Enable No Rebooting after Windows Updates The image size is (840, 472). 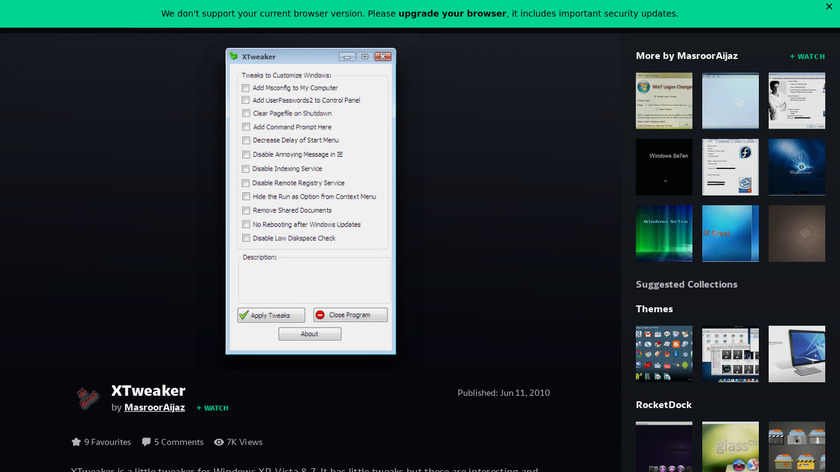click(246, 224)
